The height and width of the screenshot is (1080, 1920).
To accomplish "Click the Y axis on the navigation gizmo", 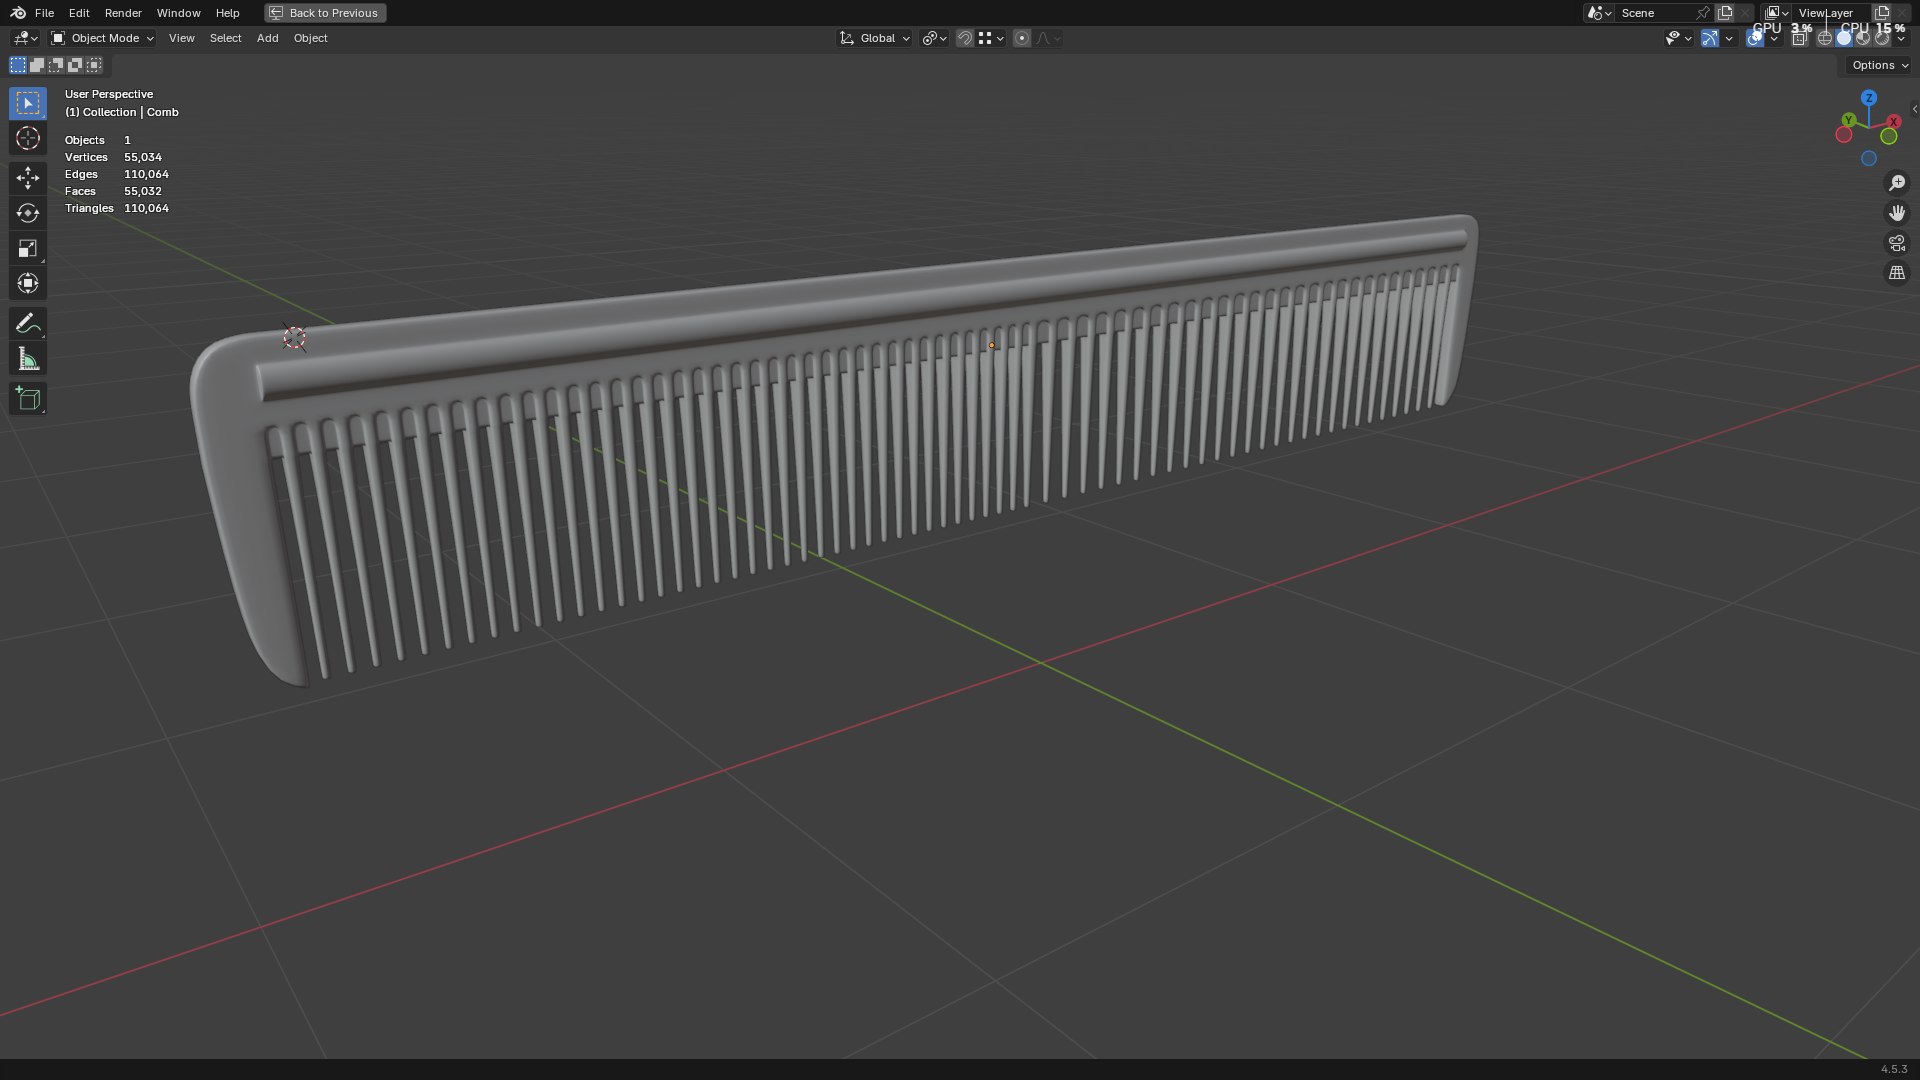I will 1849,120.
